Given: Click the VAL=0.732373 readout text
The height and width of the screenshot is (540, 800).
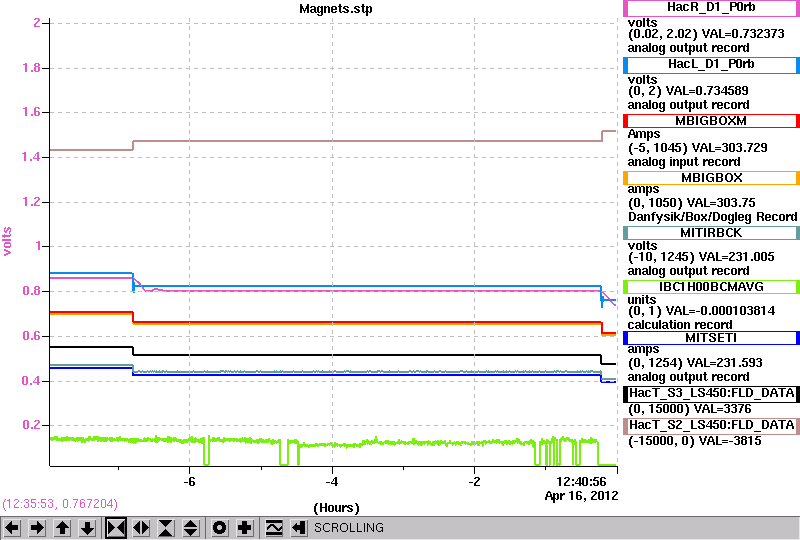Looking at the screenshot, I should pyautogui.click(x=743, y=34).
